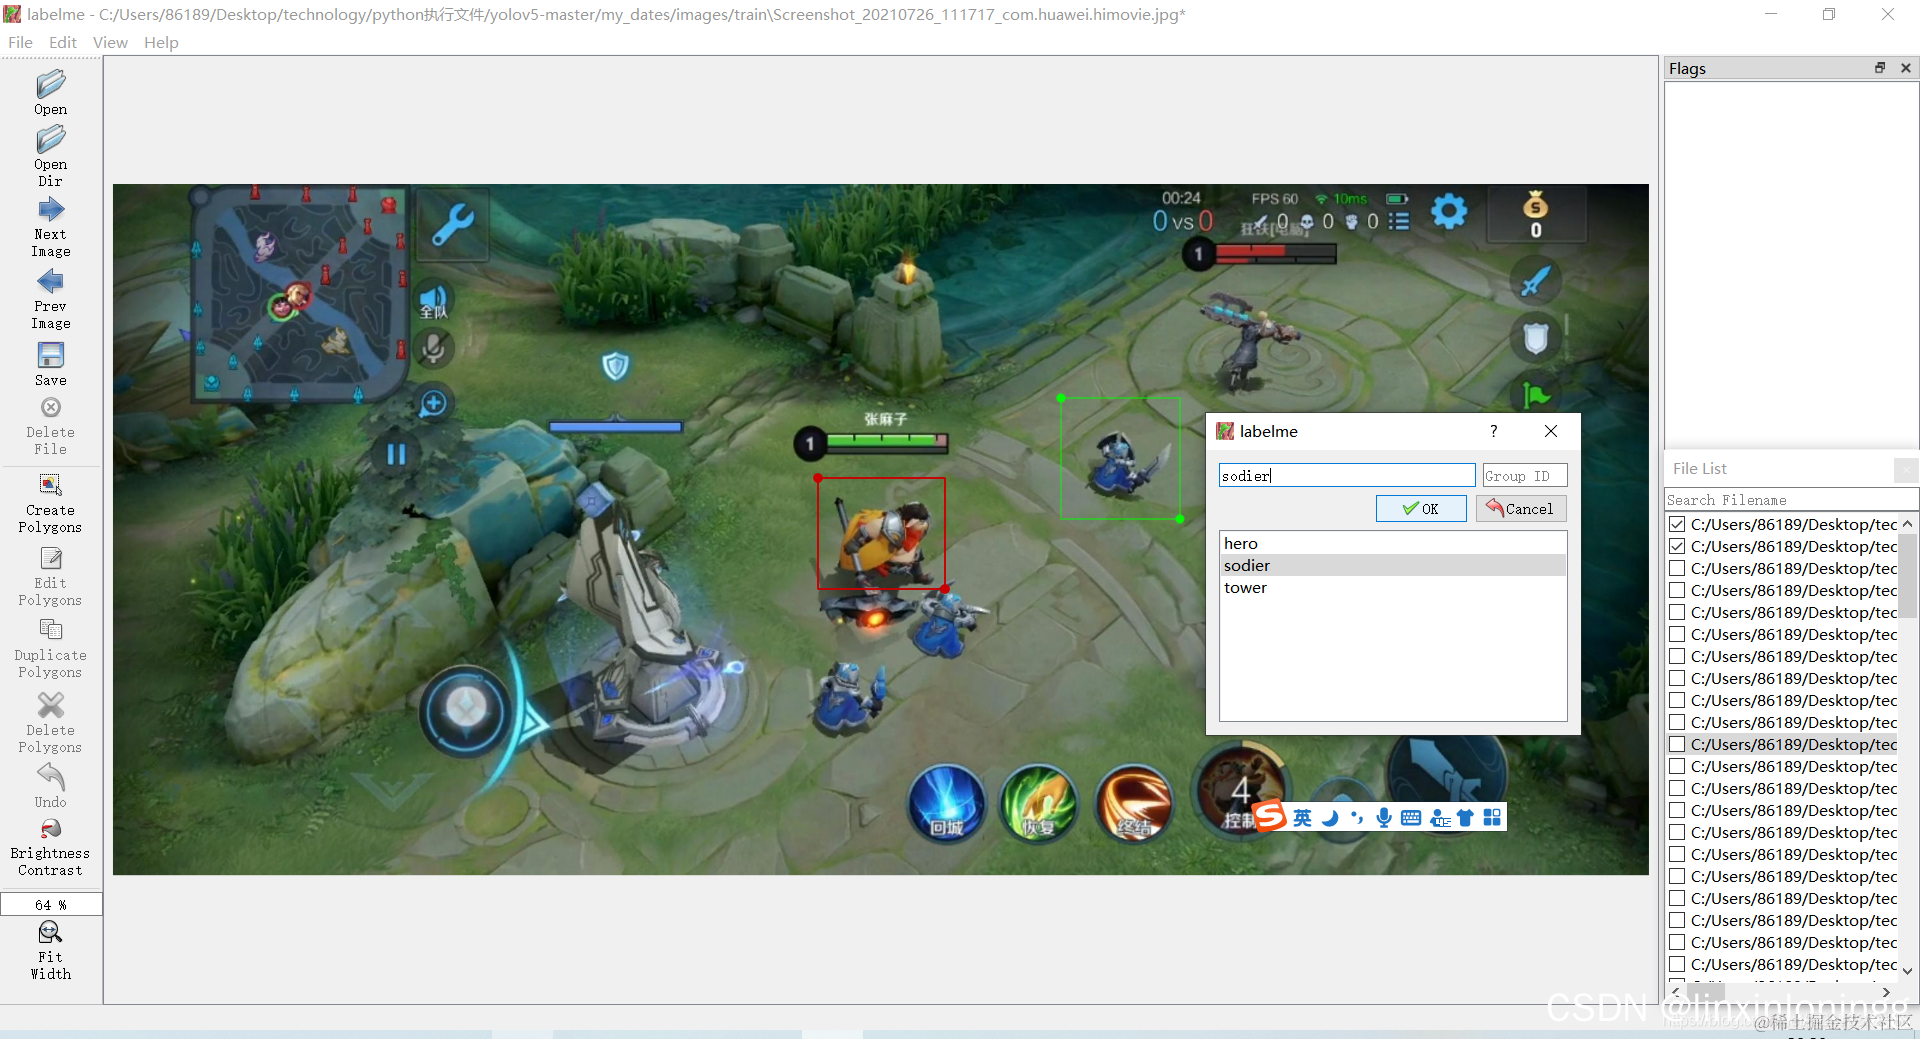Close the labelme label dialog
The height and width of the screenshot is (1039, 1920).
(x=1551, y=431)
